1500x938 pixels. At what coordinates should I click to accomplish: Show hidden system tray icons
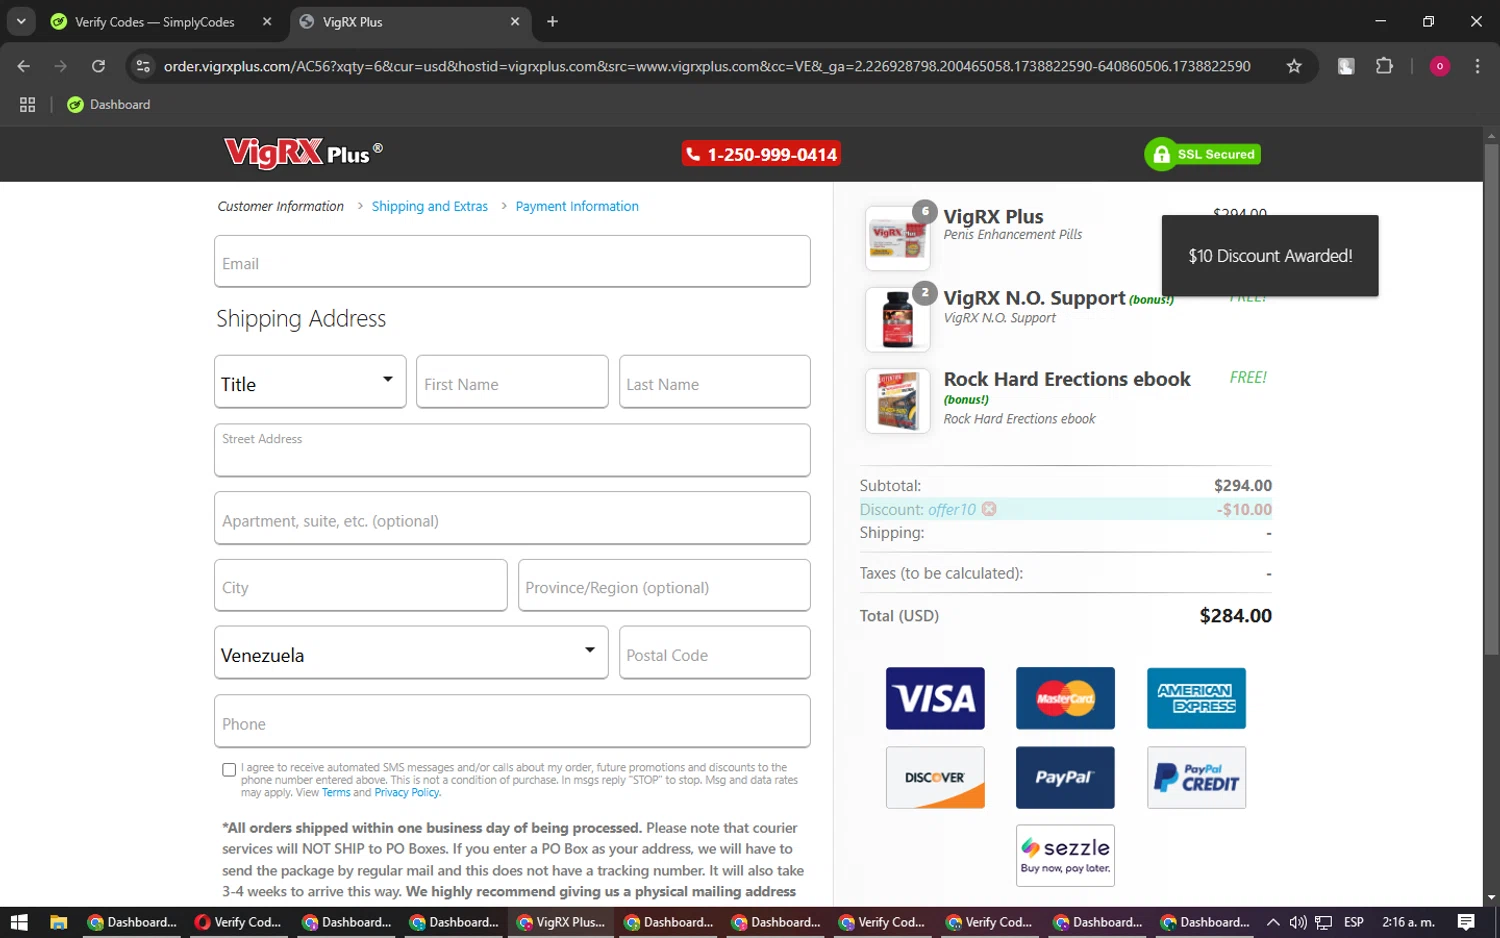click(x=1273, y=922)
